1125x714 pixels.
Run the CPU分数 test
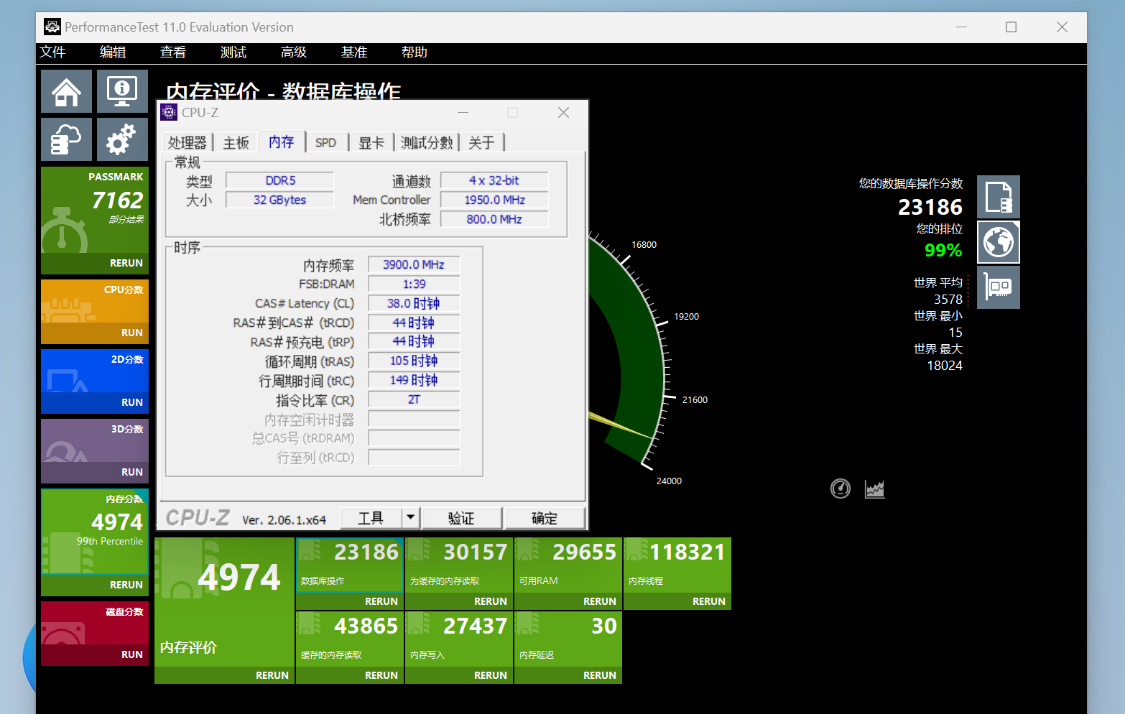coord(132,333)
